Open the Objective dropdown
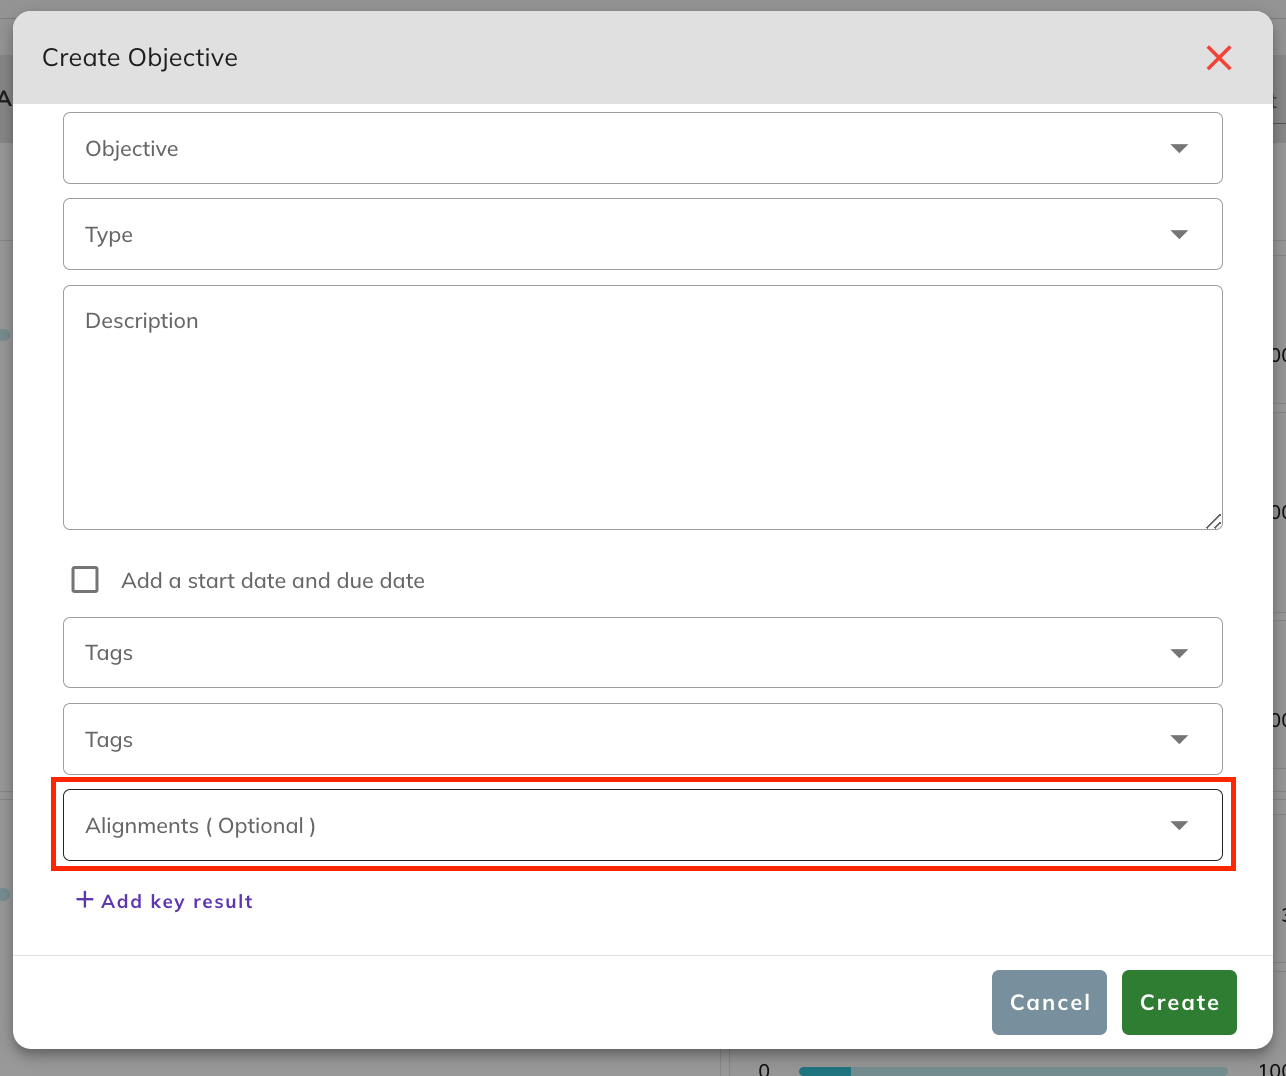 pos(642,148)
